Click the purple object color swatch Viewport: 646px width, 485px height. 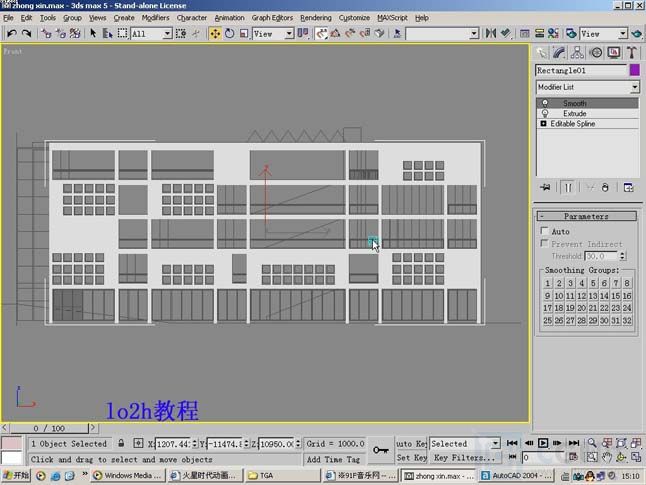pos(635,70)
